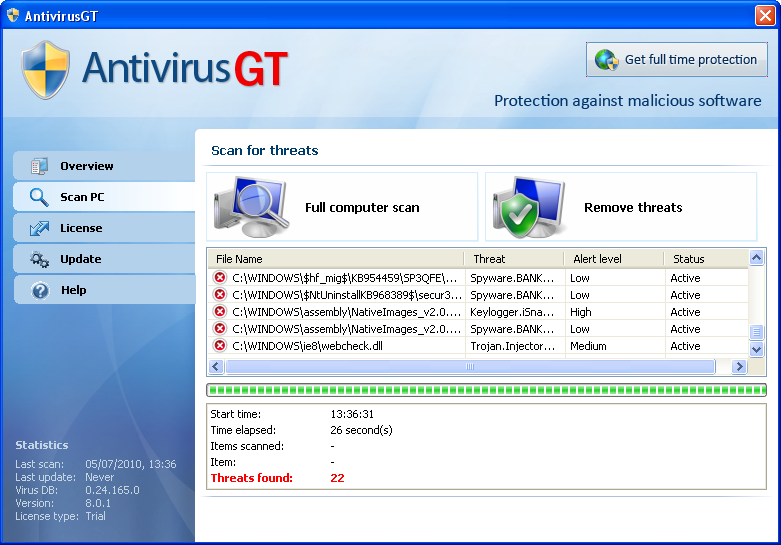Sort by Status column header
Image resolution: width=781 pixels, height=545 pixels.
(706, 259)
